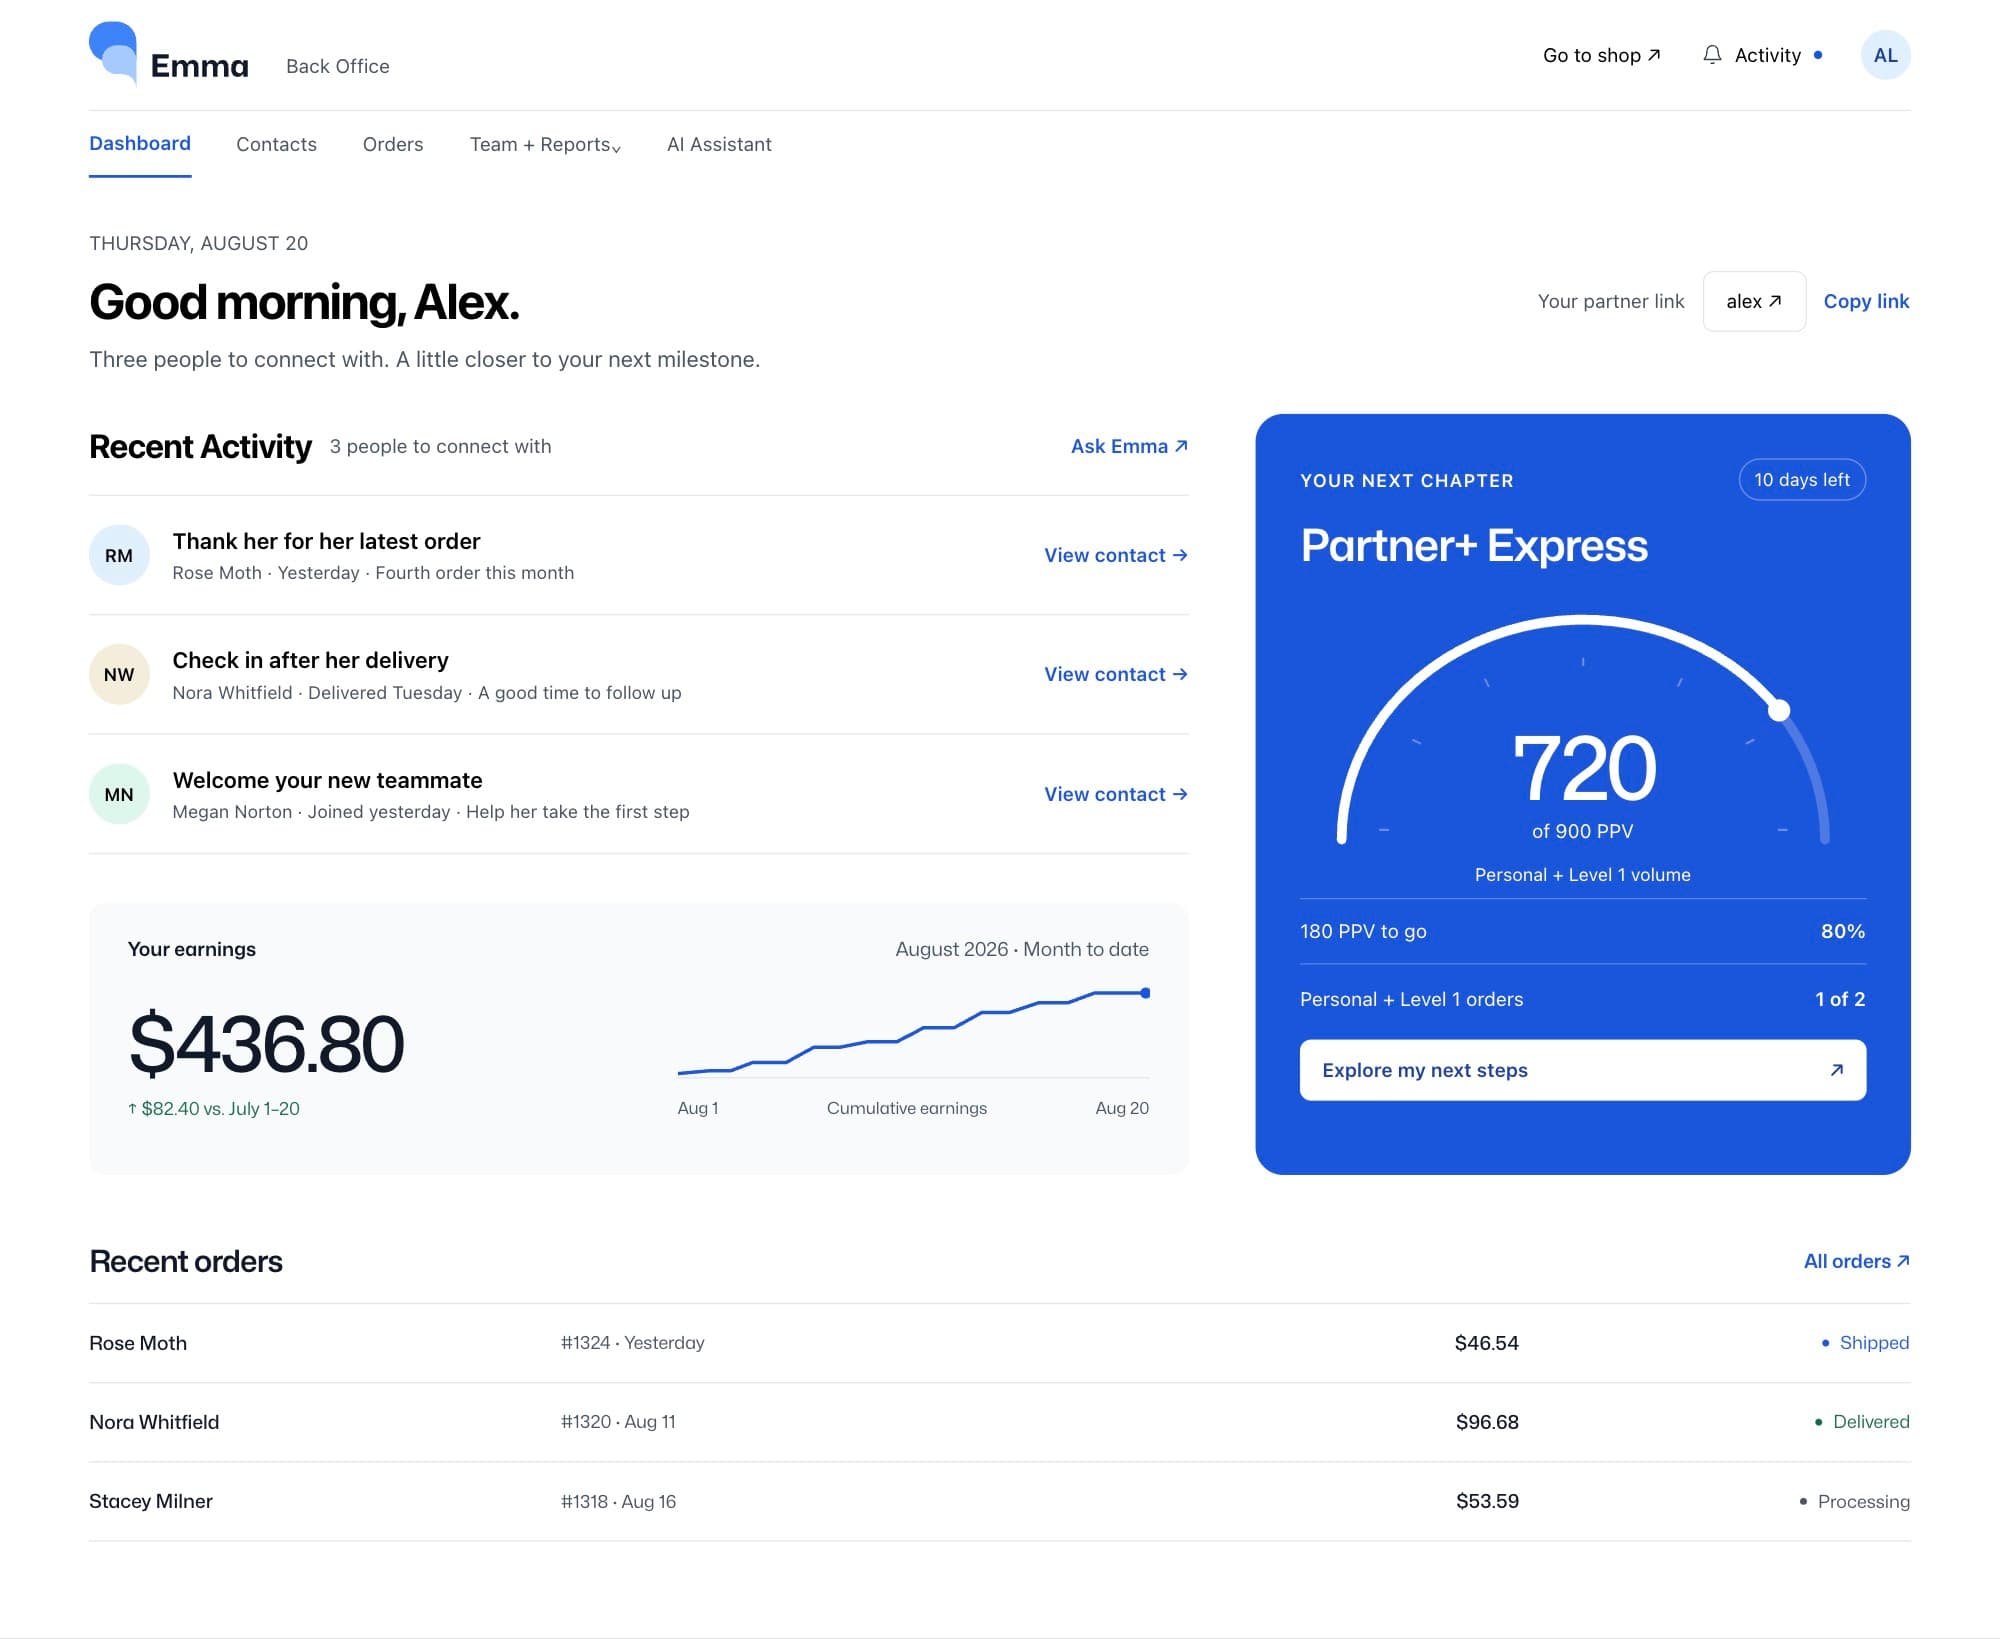Click the $436.80 earnings amount
Viewport: 2000px width, 1639px height.
[x=267, y=1044]
